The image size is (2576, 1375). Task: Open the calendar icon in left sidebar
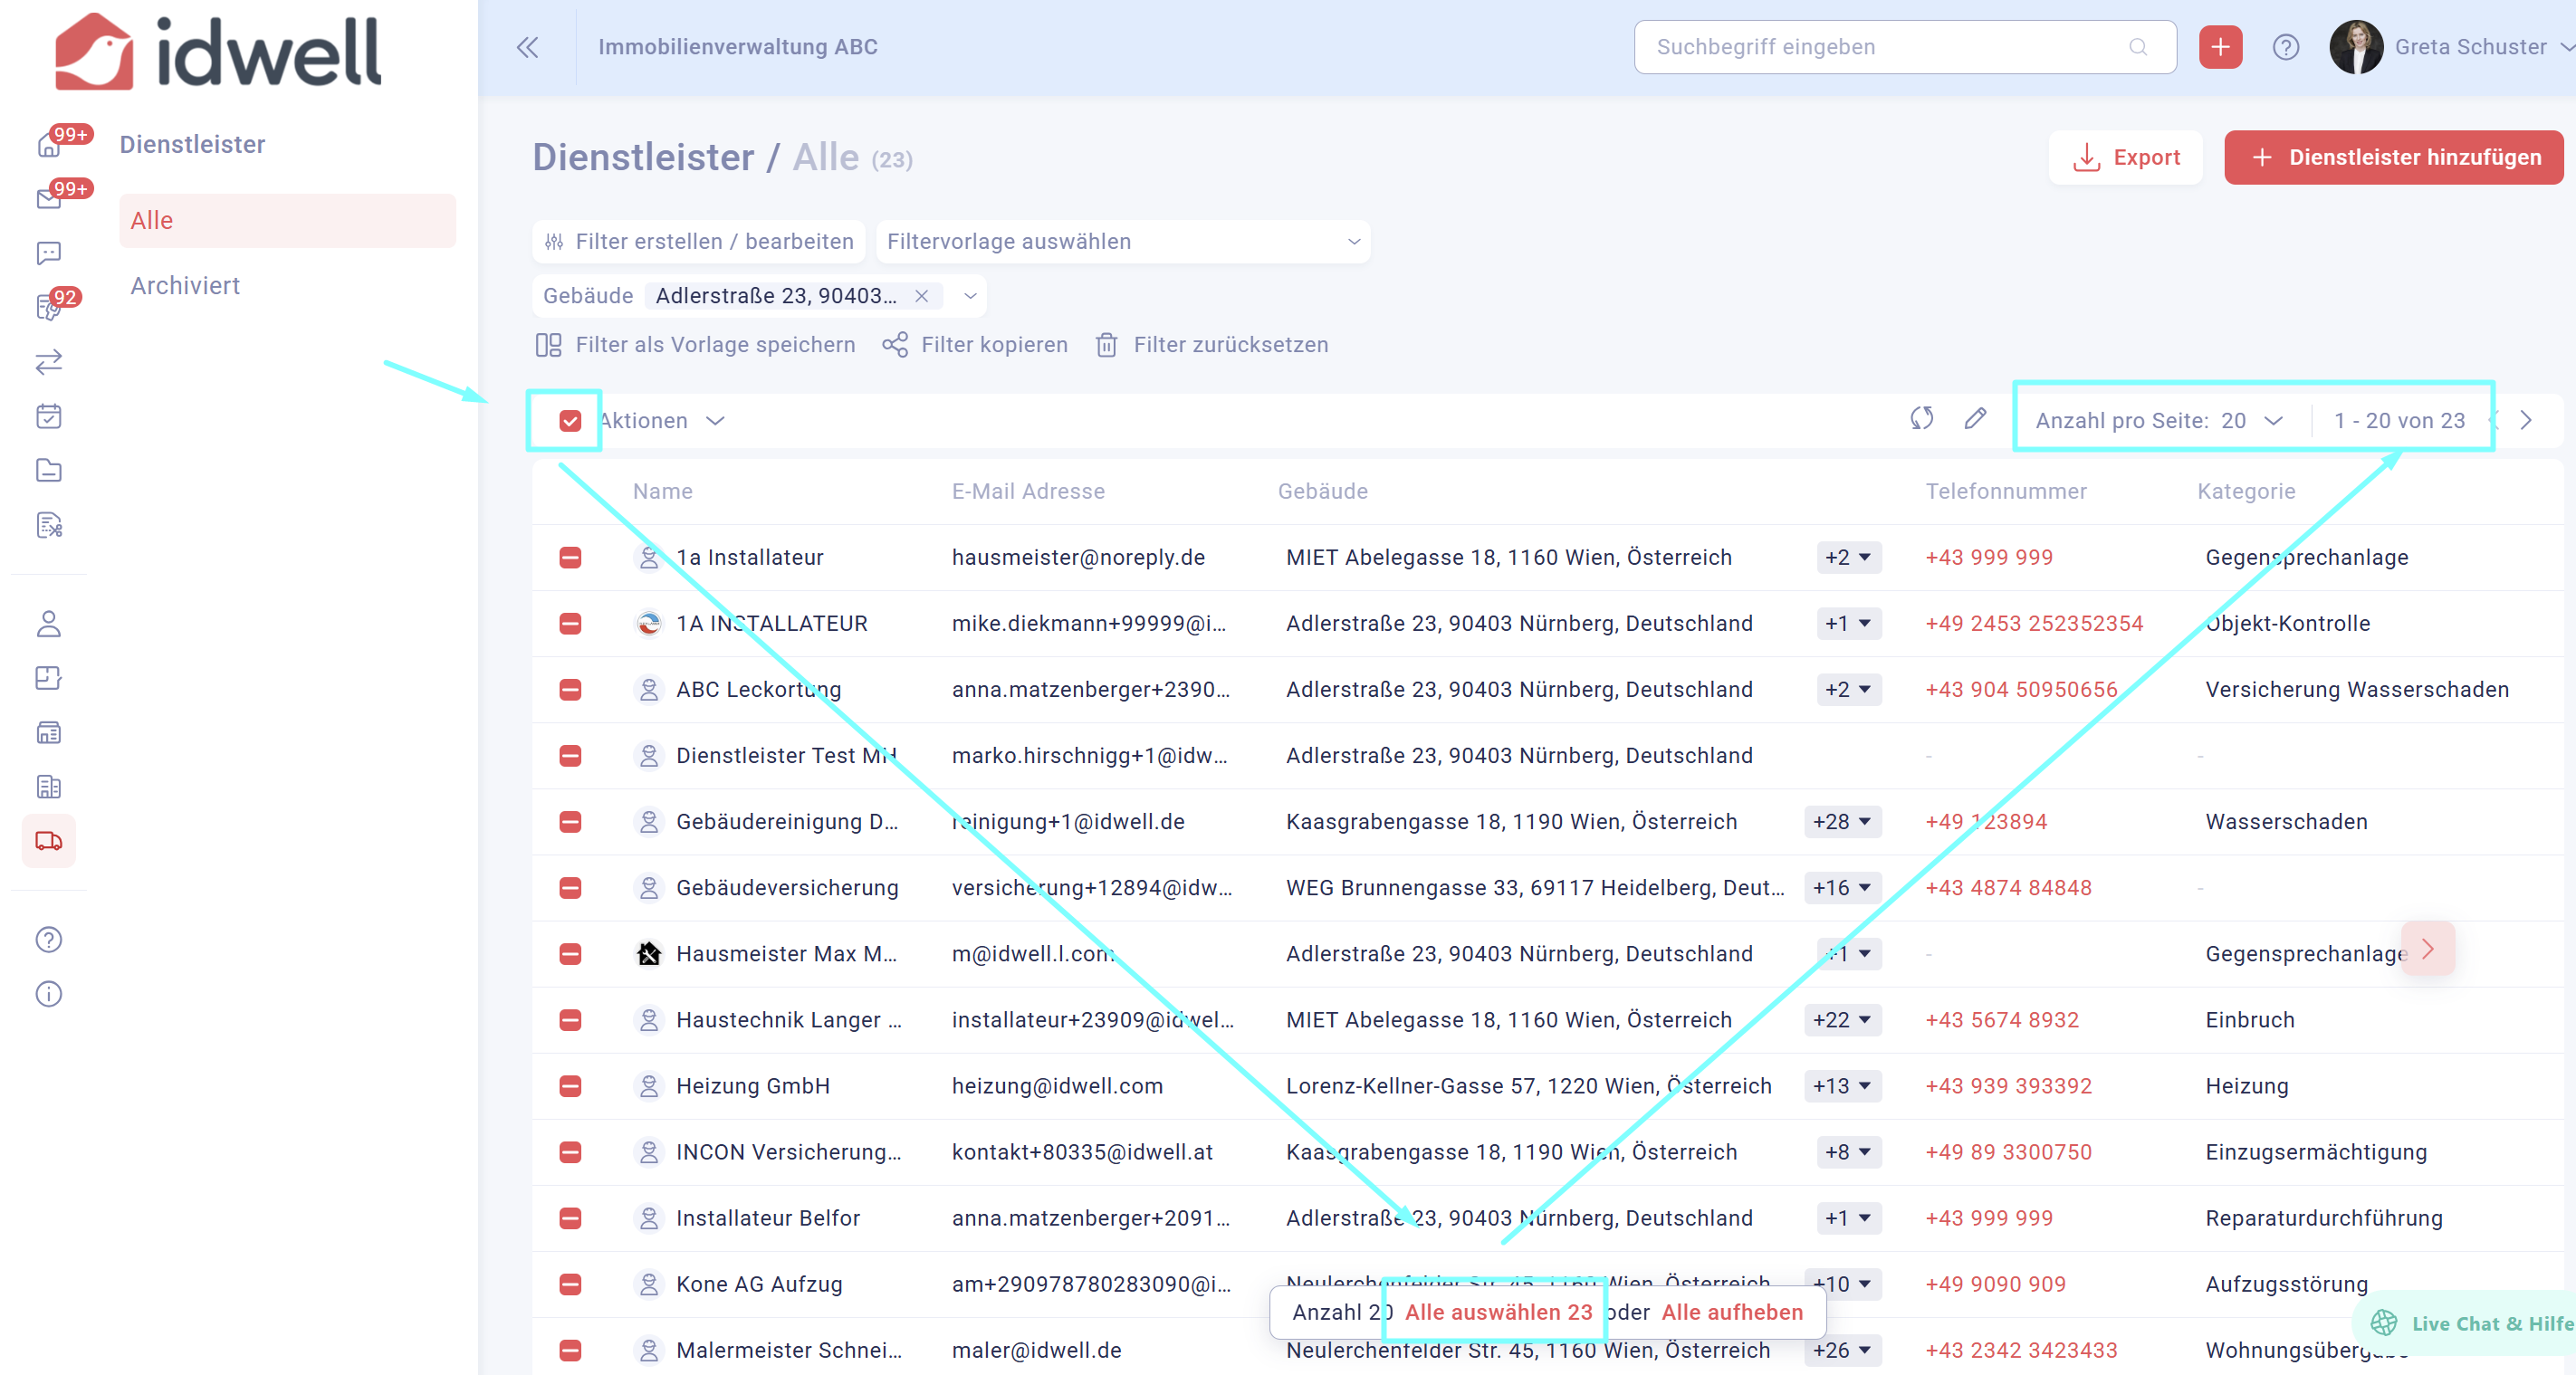tap(48, 416)
